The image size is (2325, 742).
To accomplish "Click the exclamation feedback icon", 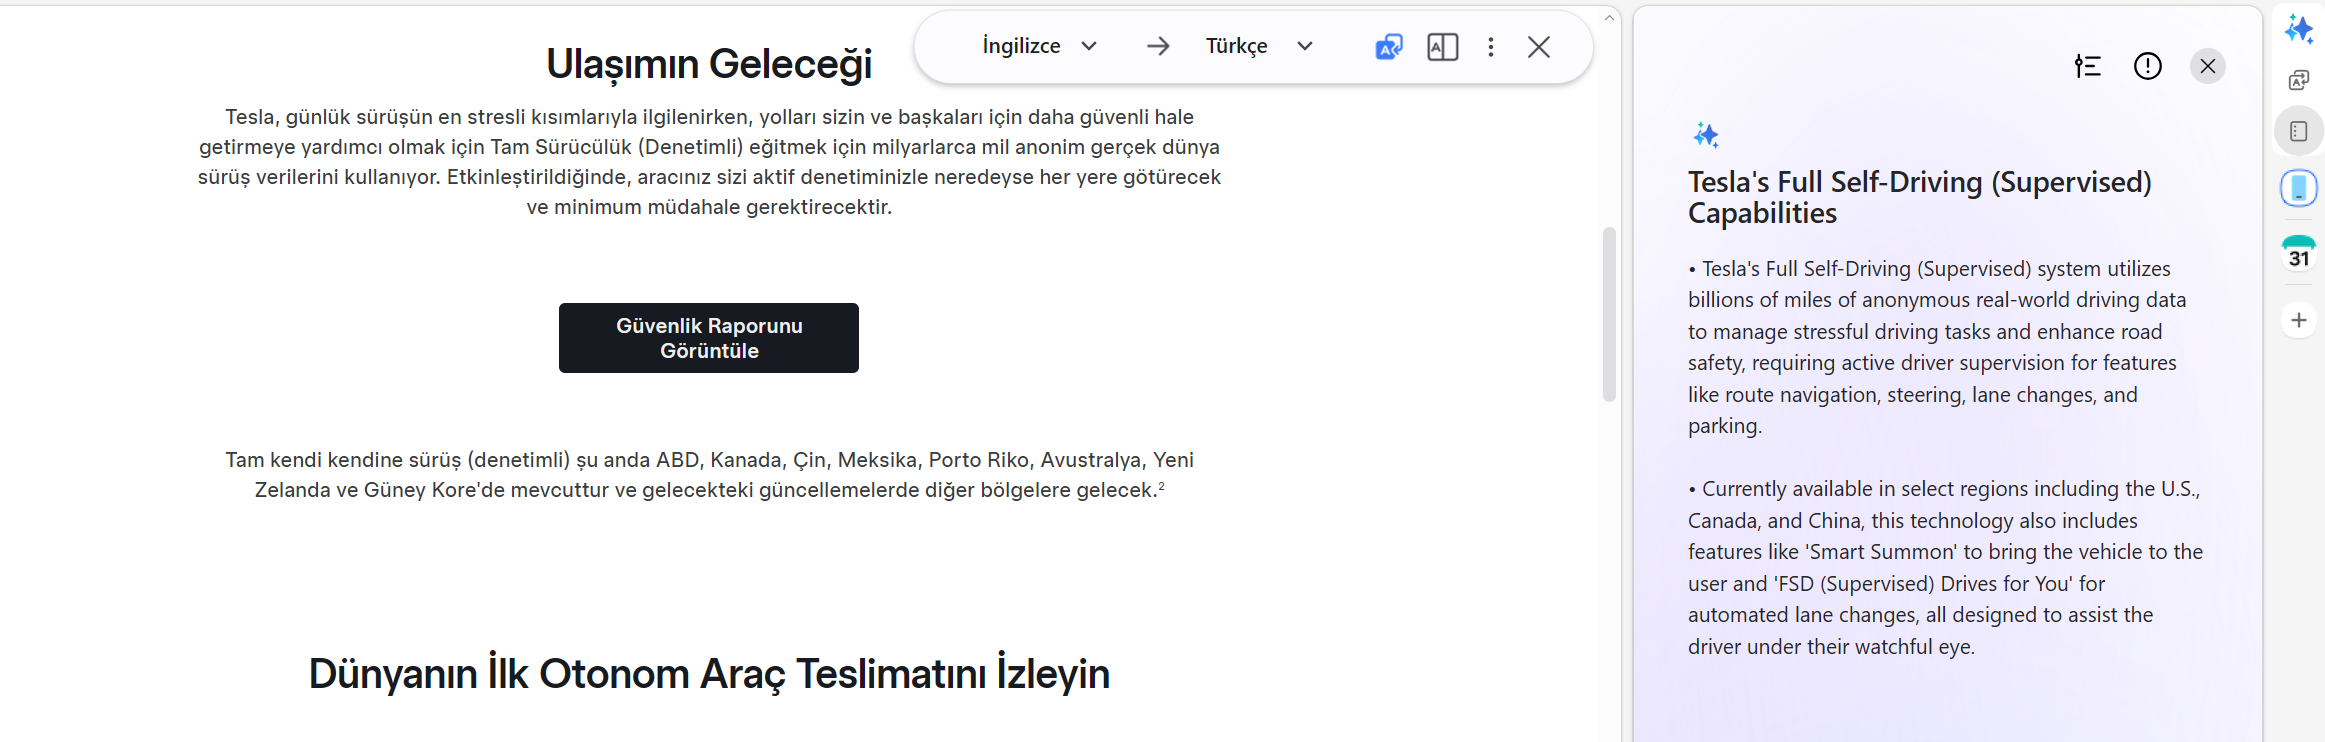I will (x=2147, y=66).
